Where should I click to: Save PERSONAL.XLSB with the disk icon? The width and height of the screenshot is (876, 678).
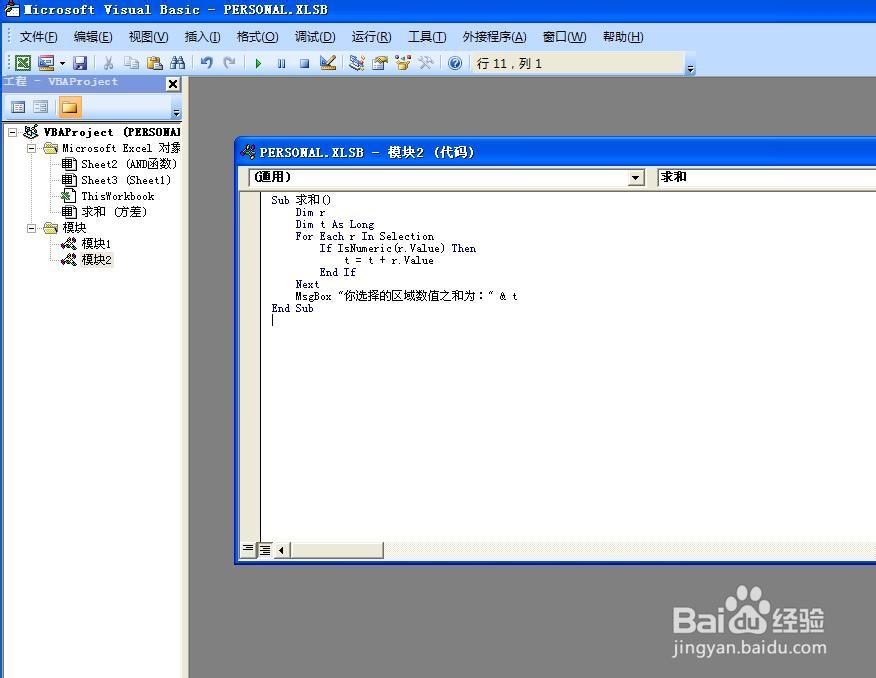tap(80, 63)
